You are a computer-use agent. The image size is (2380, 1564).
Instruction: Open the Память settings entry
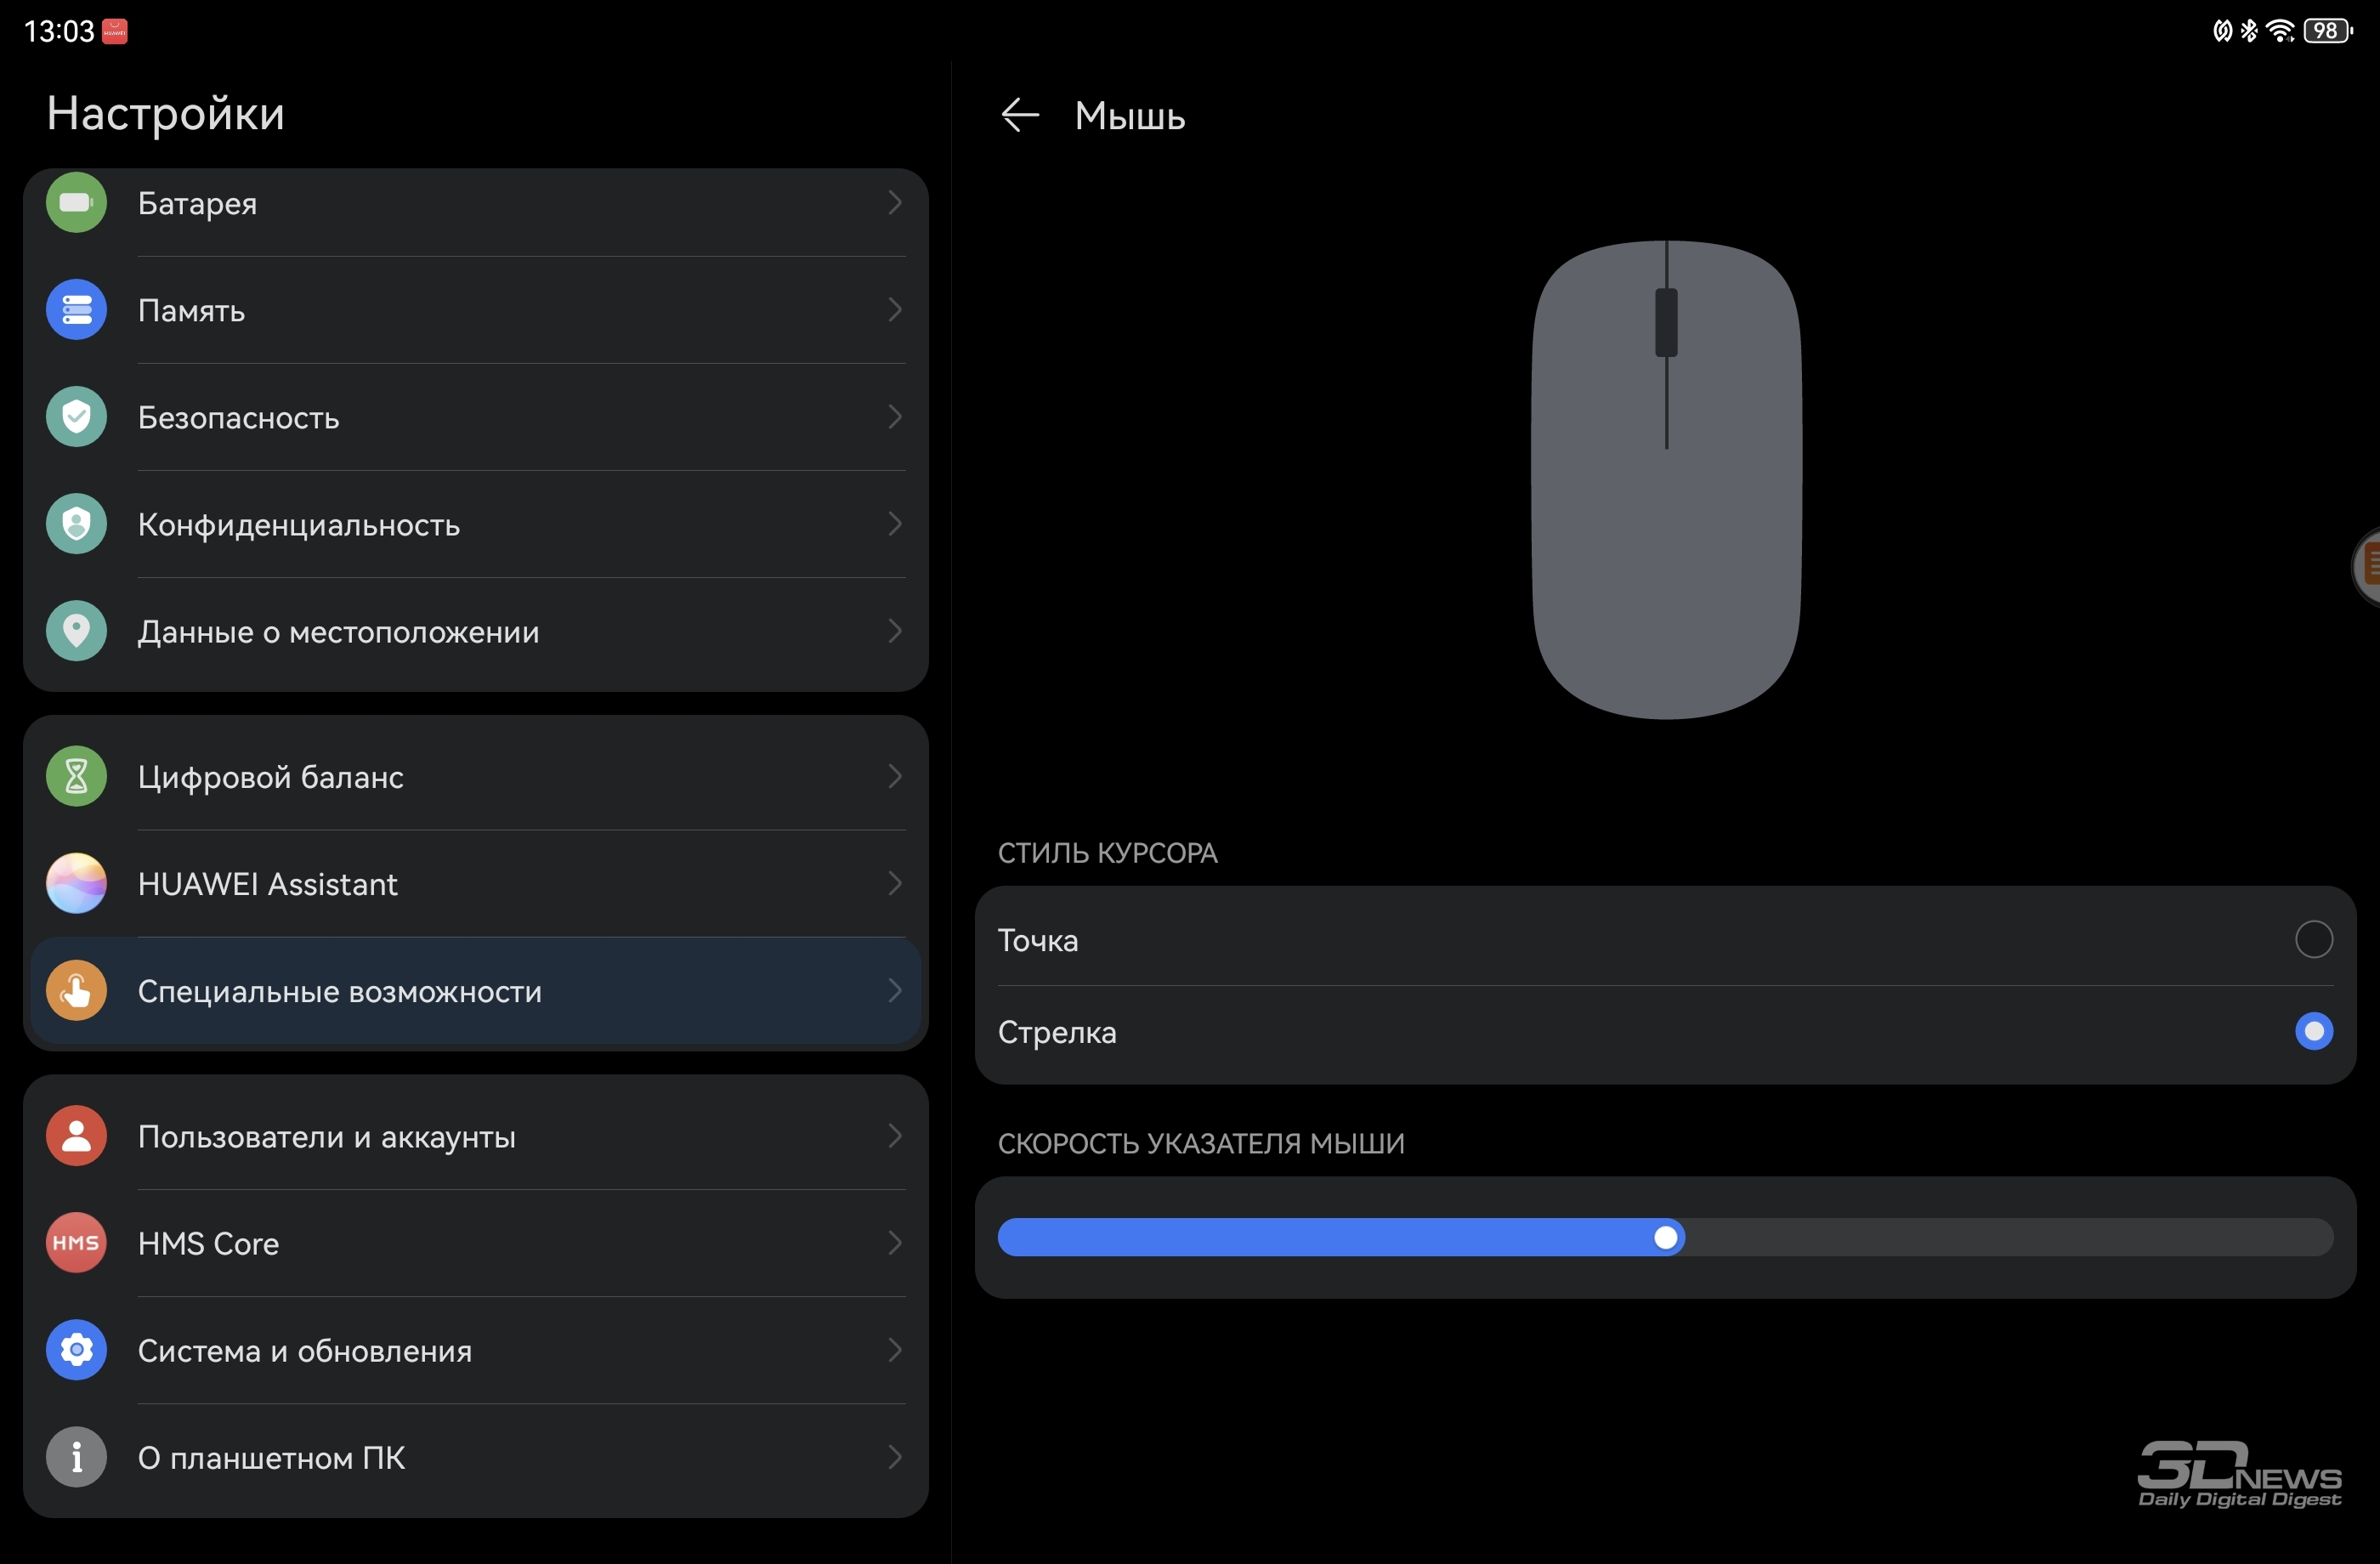point(476,310)
